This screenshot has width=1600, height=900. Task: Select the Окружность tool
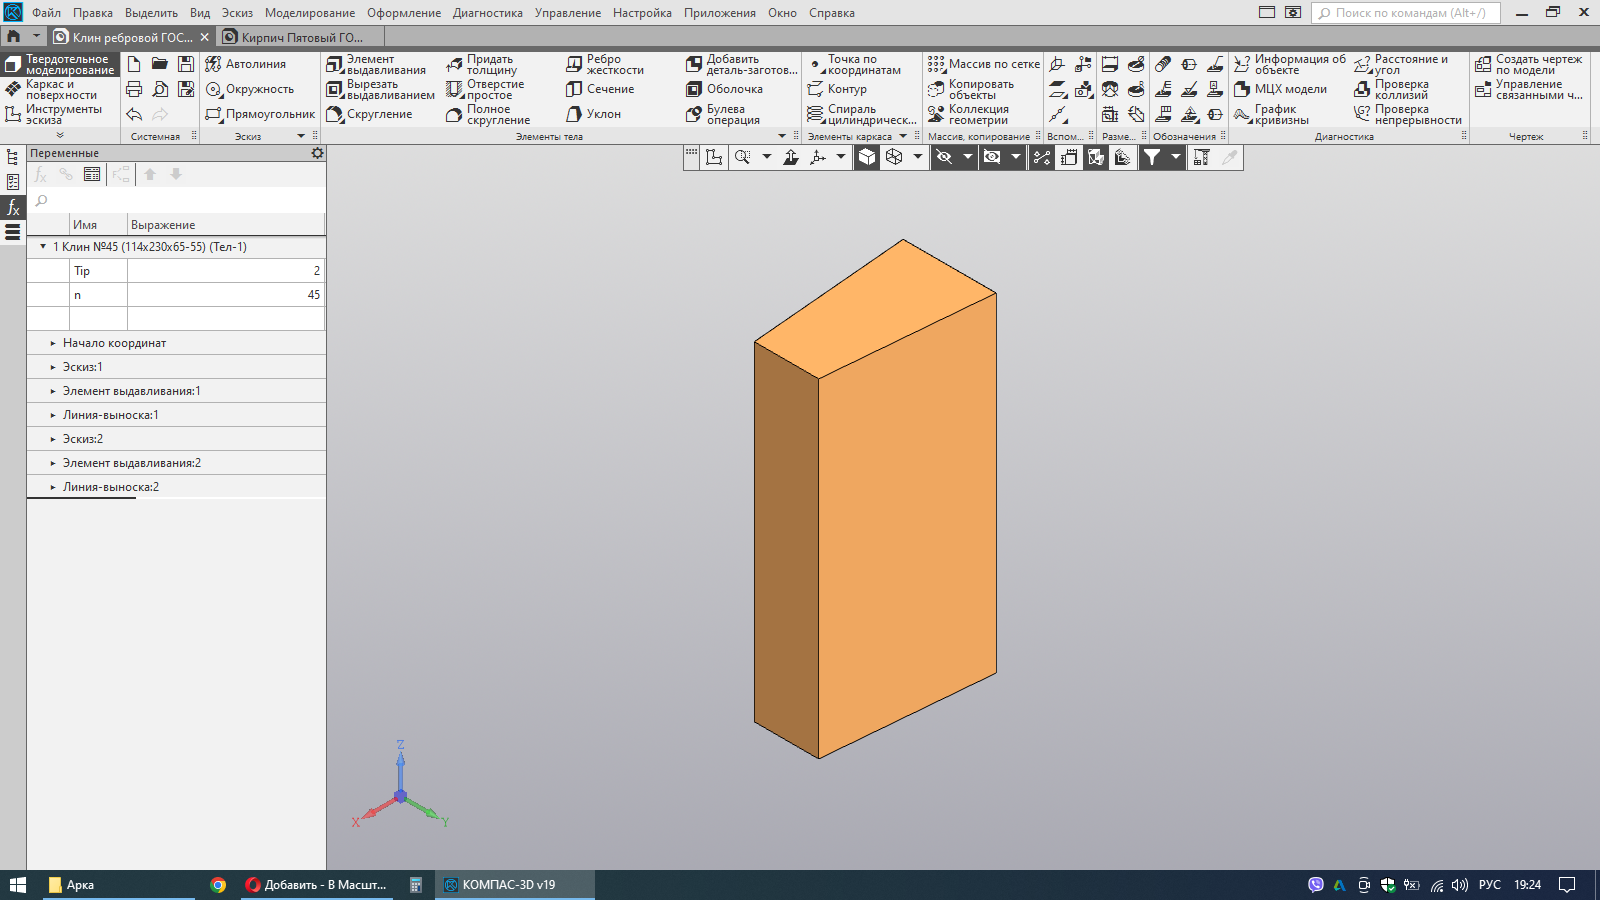pos(250,89)
